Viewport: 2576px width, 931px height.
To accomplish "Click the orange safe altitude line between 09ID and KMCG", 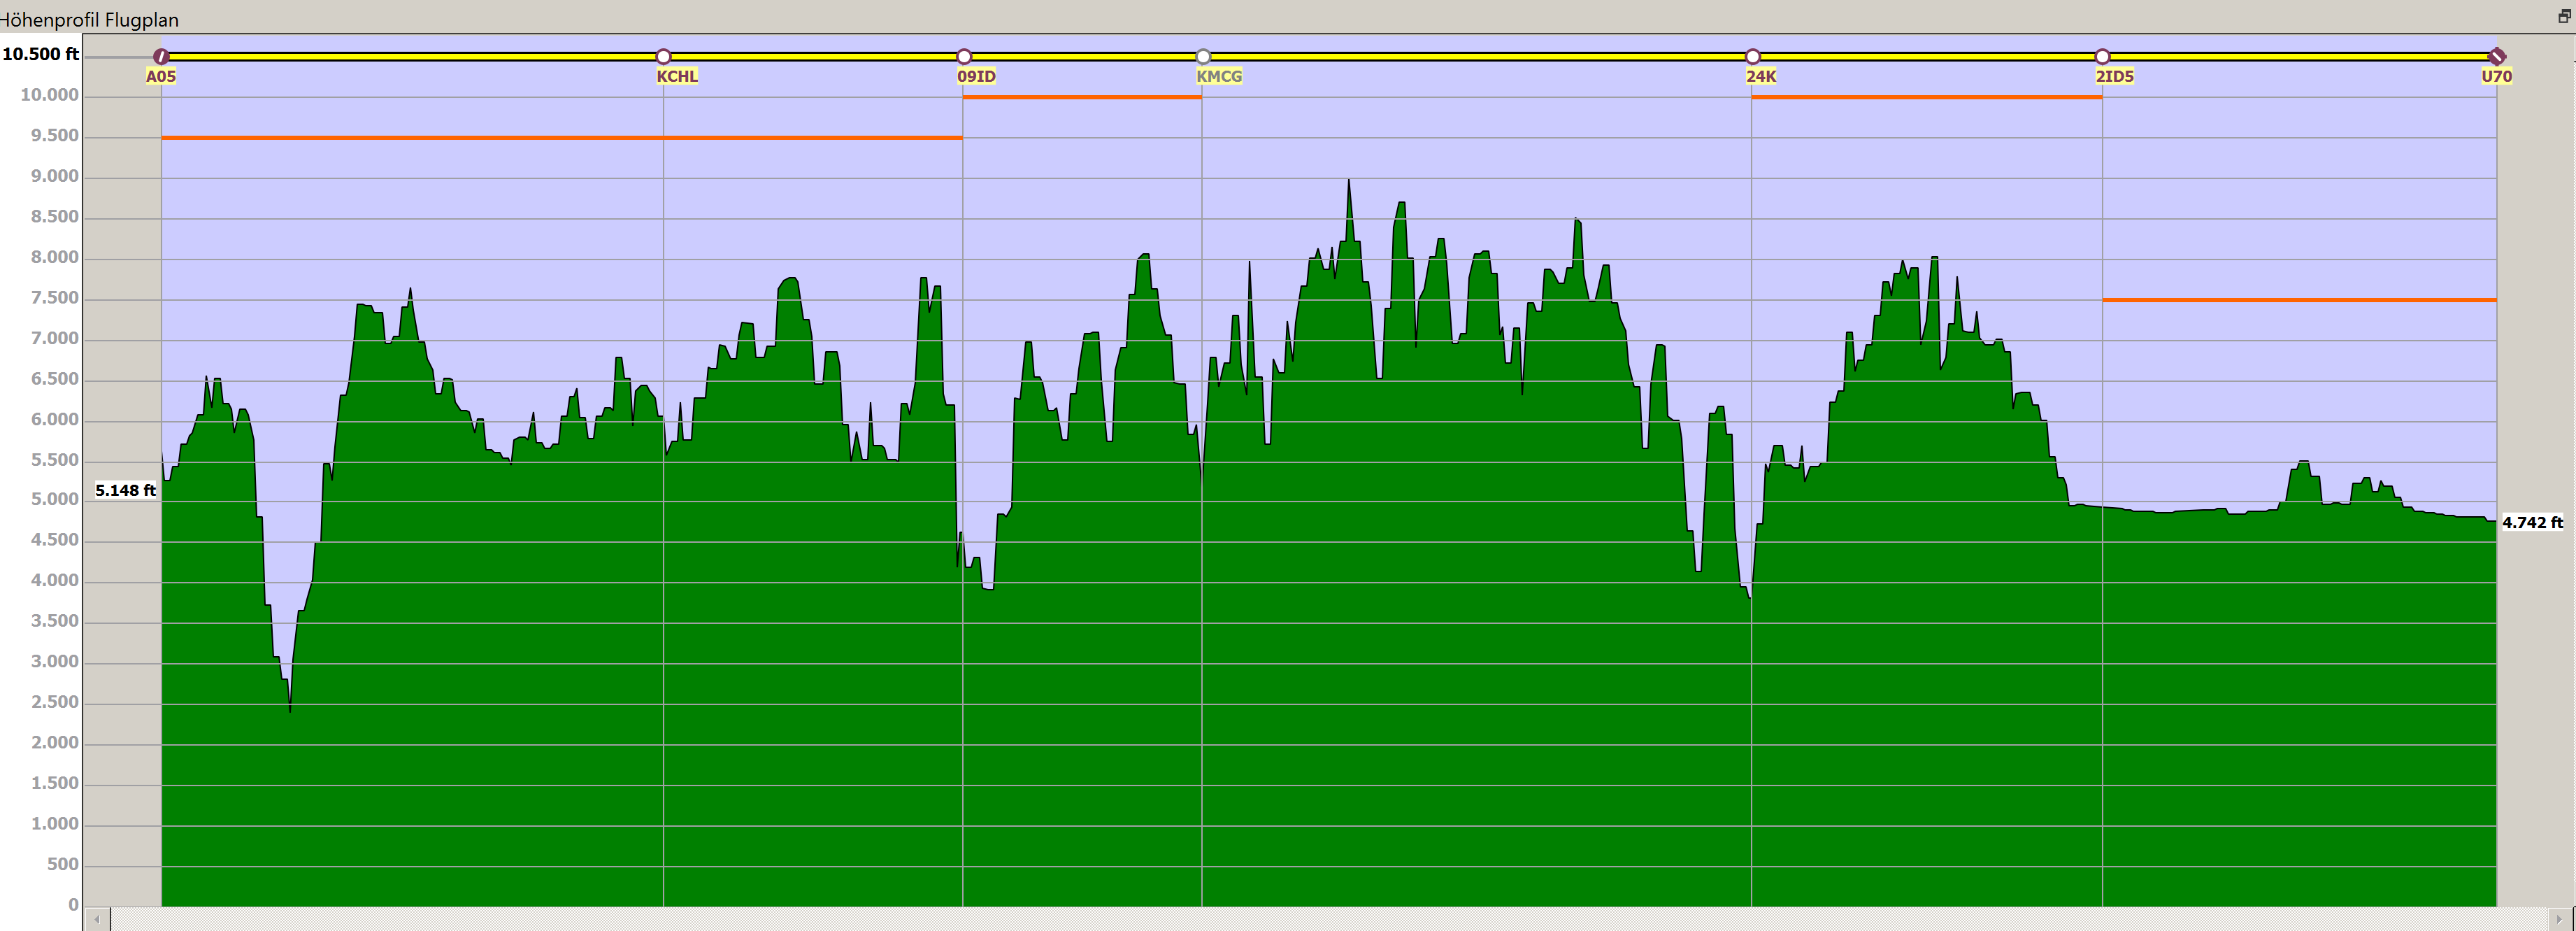I will [1082, 97].
